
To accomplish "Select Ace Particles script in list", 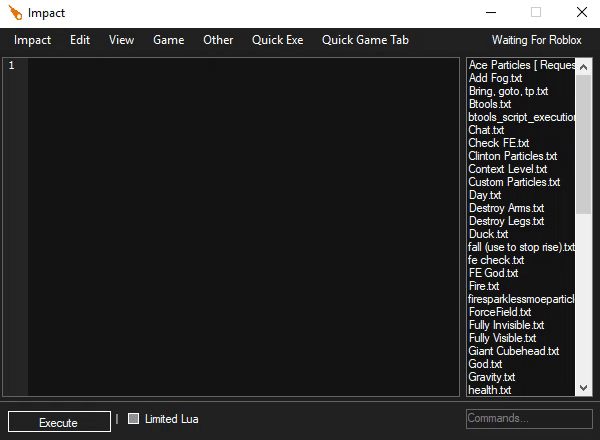I will click(x=522, y=65).
